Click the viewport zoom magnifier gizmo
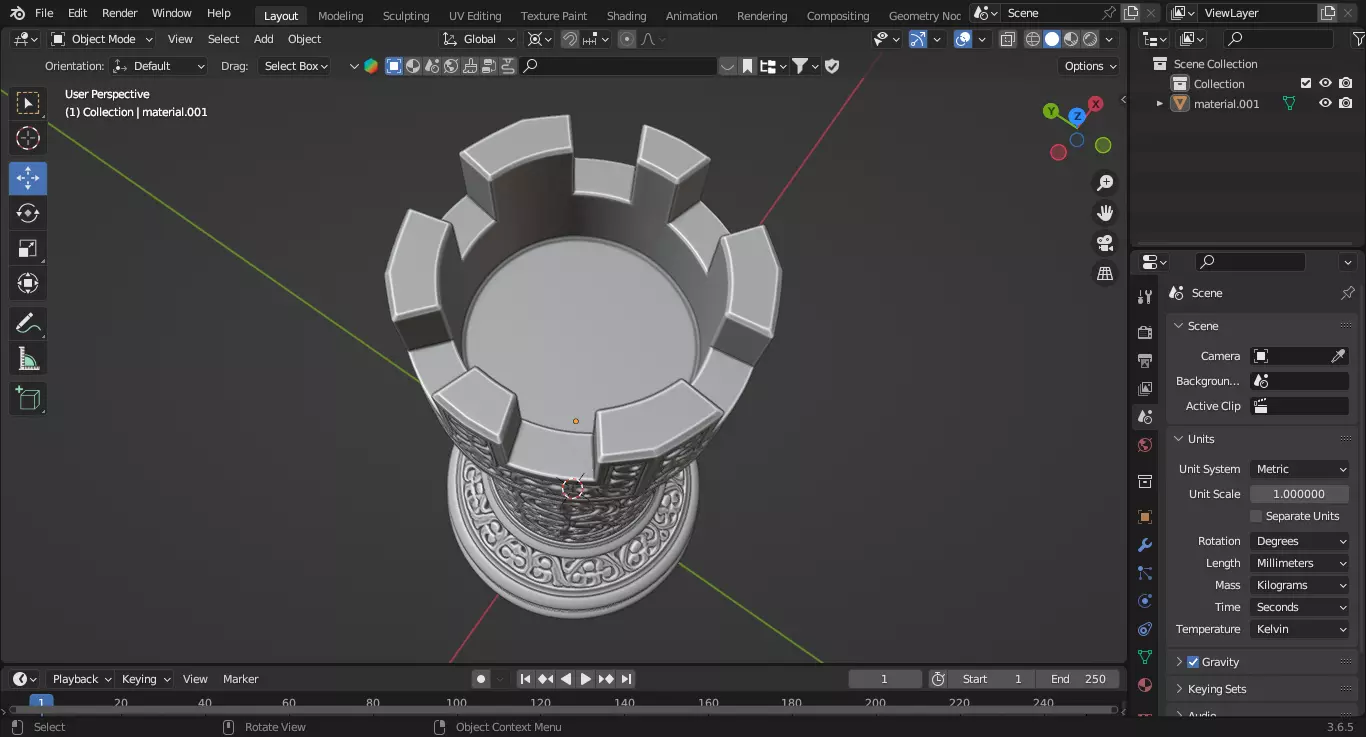This screenshot has width=1366, height=737. (x=1105, y=183)
